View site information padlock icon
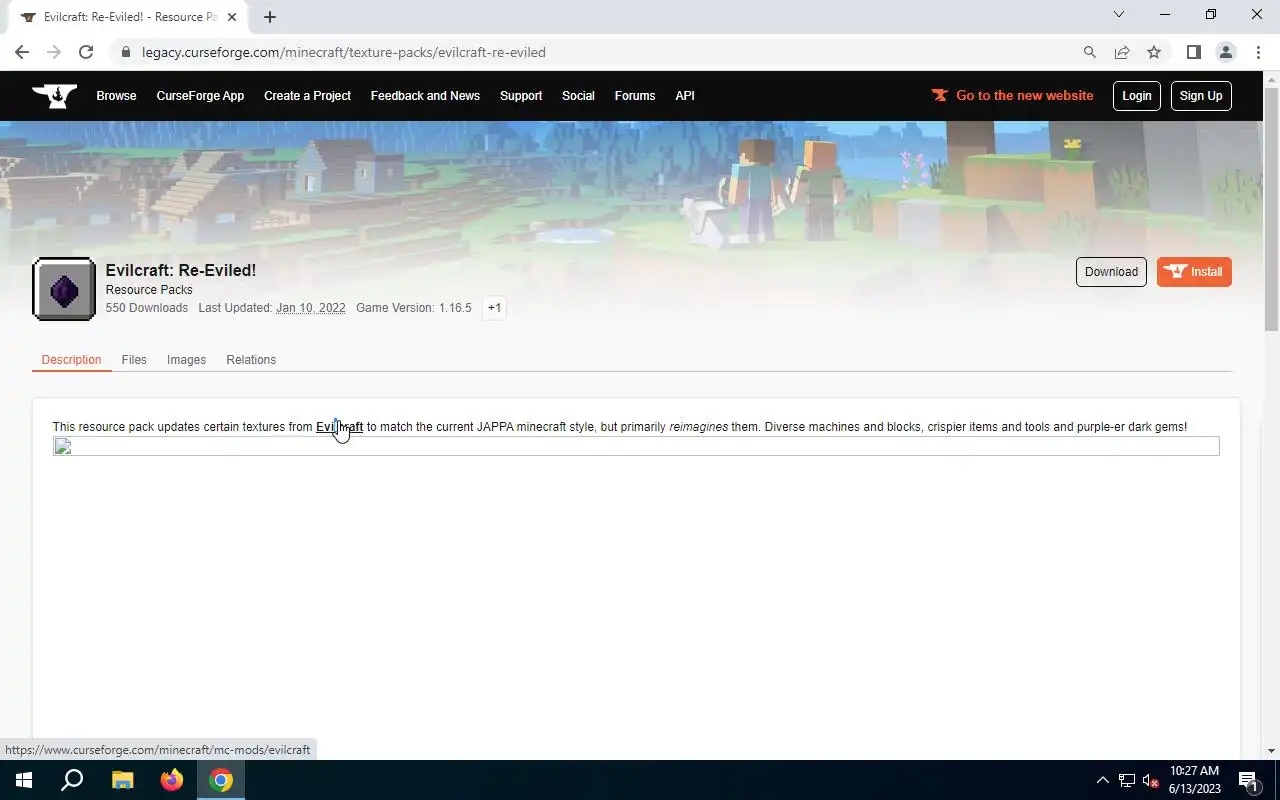The width and height of the screenshot is (1280, 800). (x=125, y=52)
